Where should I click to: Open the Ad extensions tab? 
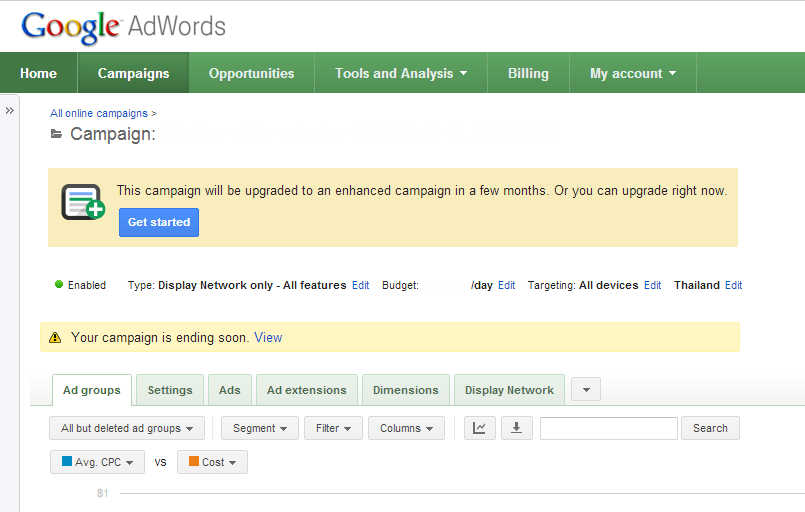click(306, 390)
